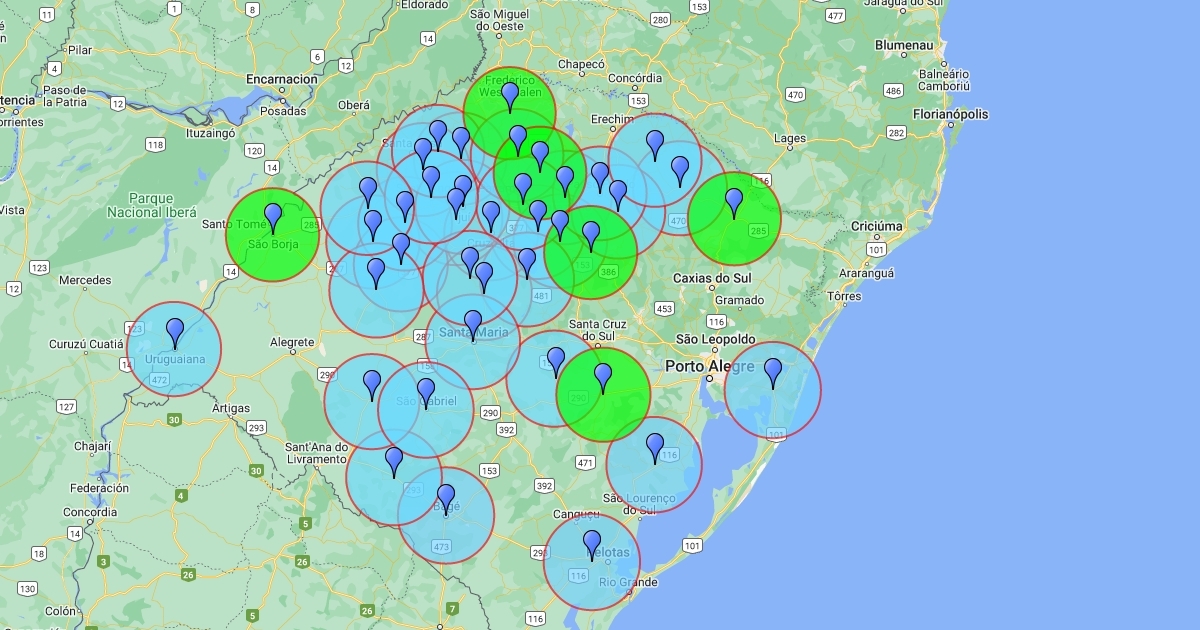Select the pin in green circle near Caxias do Sul
Image resolution: width=1200 pixels, height=630 pixels.
734,203
